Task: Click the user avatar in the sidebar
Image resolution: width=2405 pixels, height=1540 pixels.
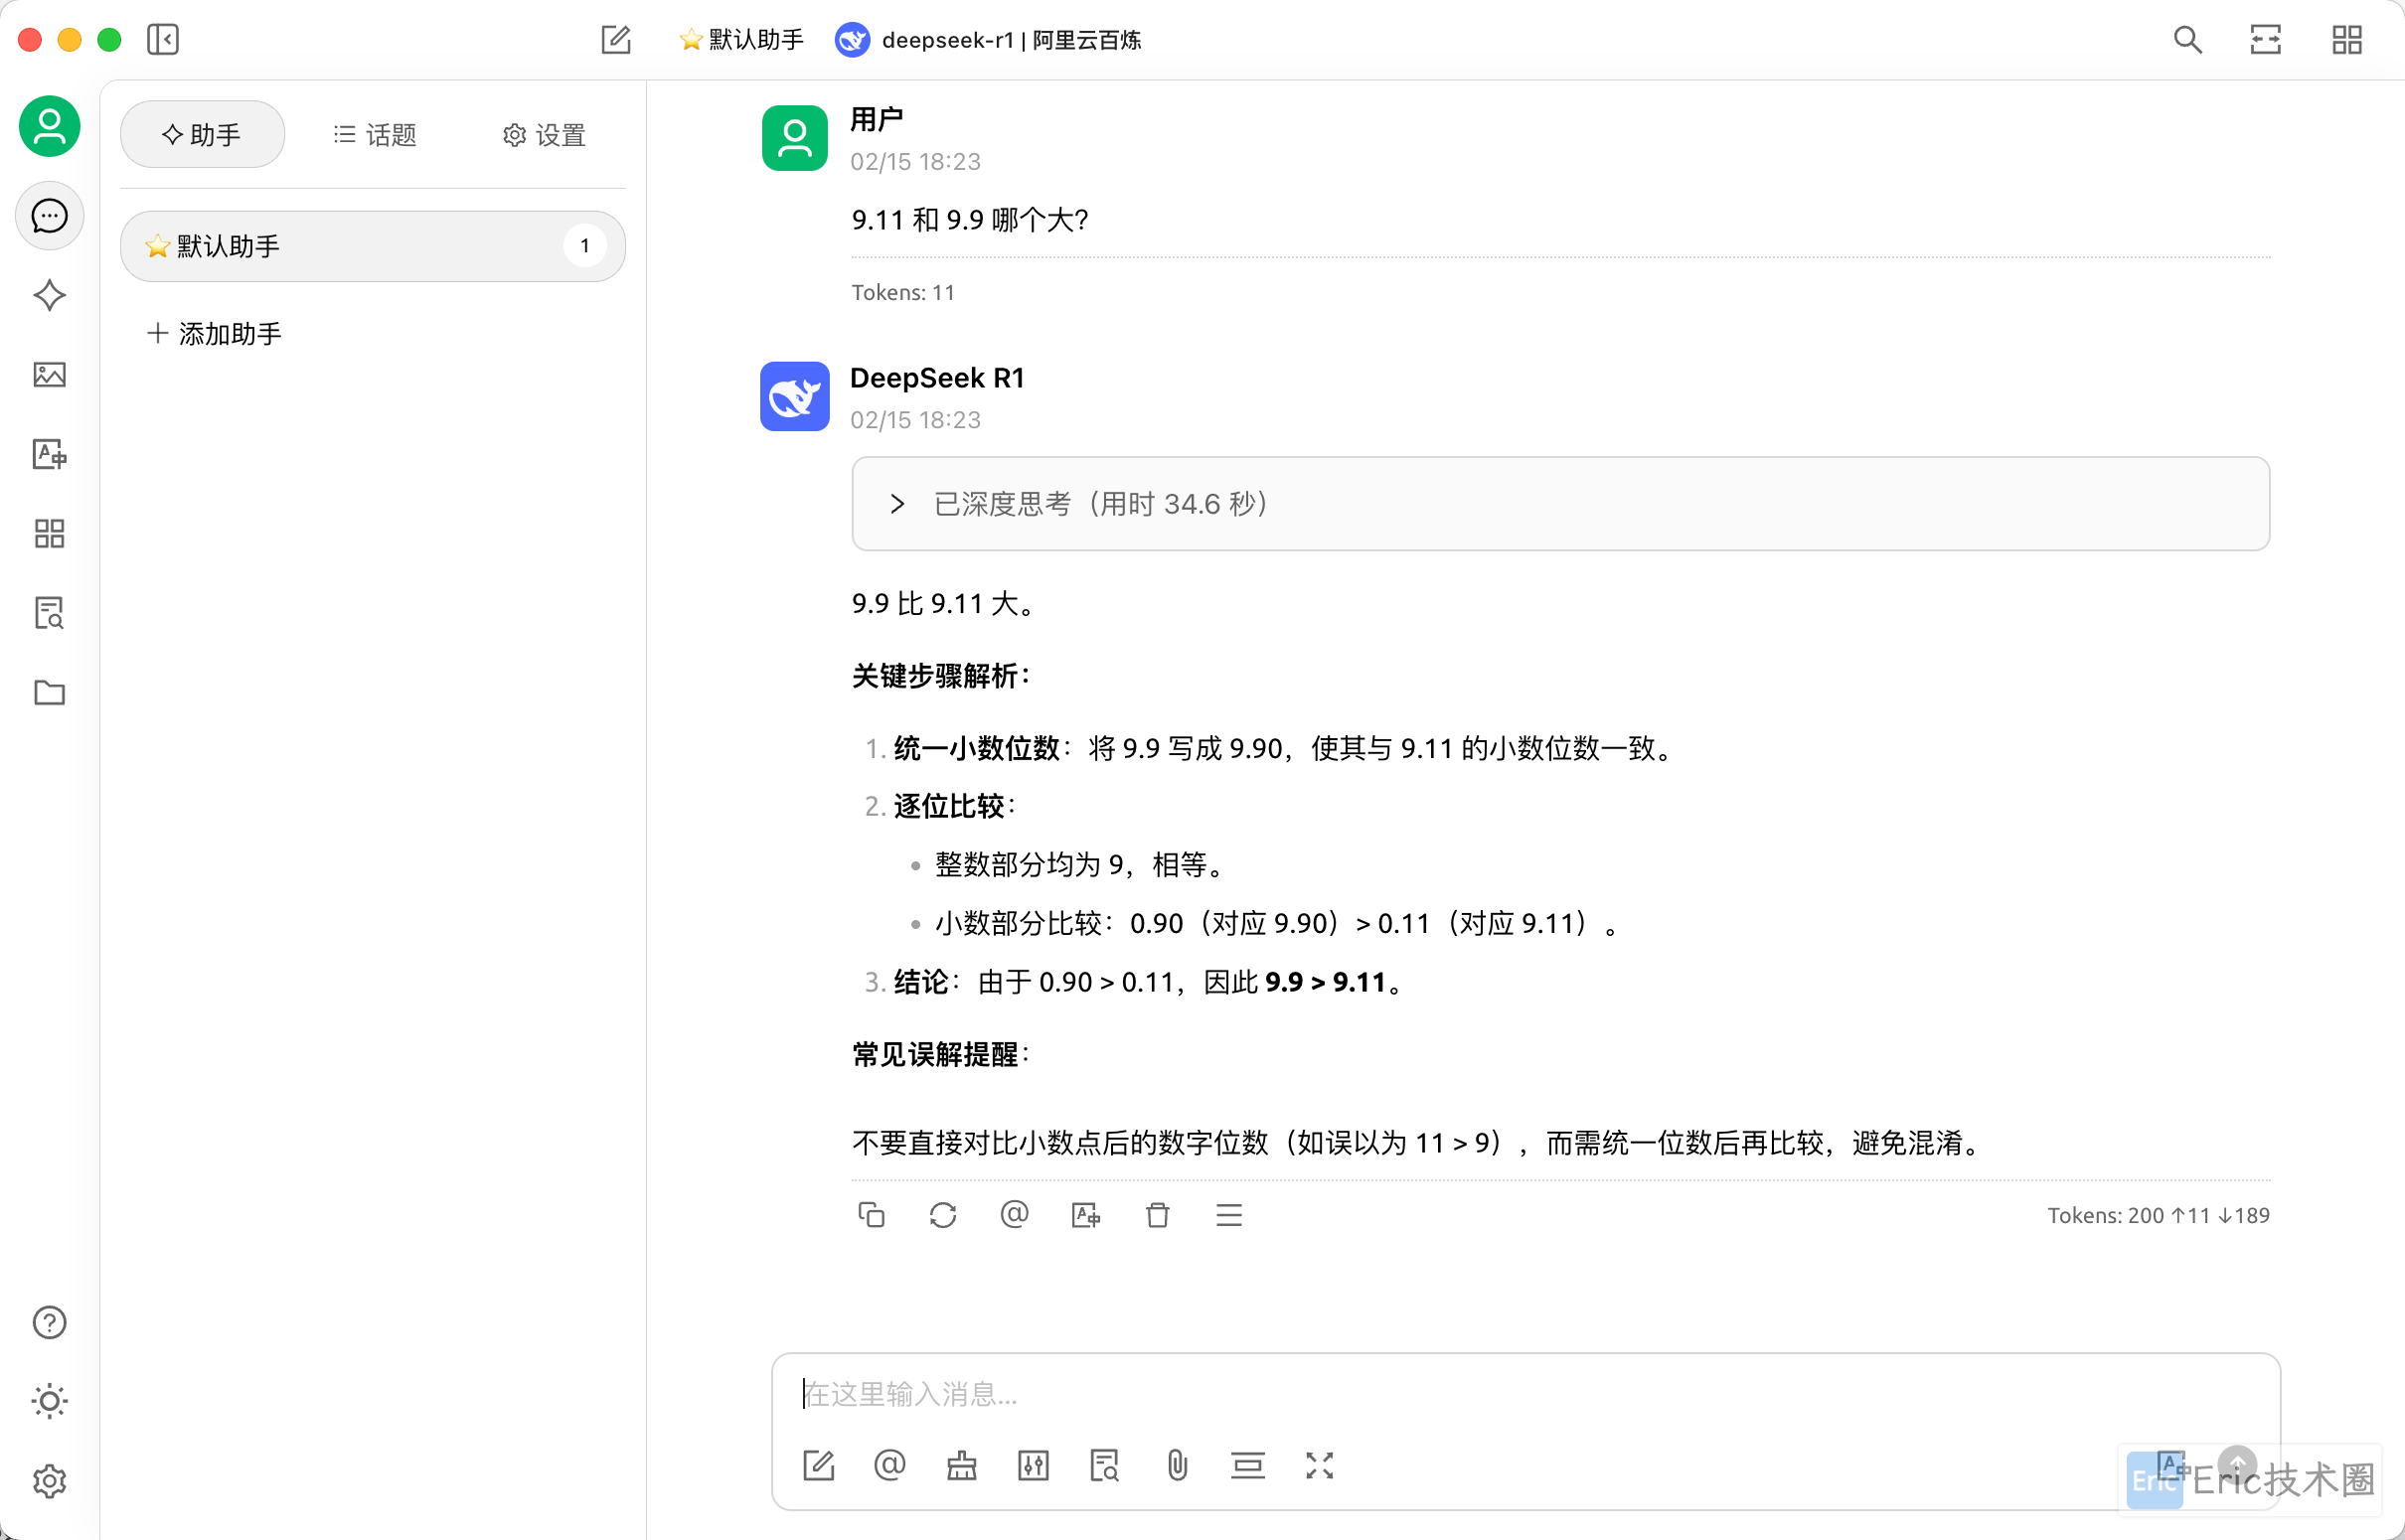Action: click(x=49, y=126)
